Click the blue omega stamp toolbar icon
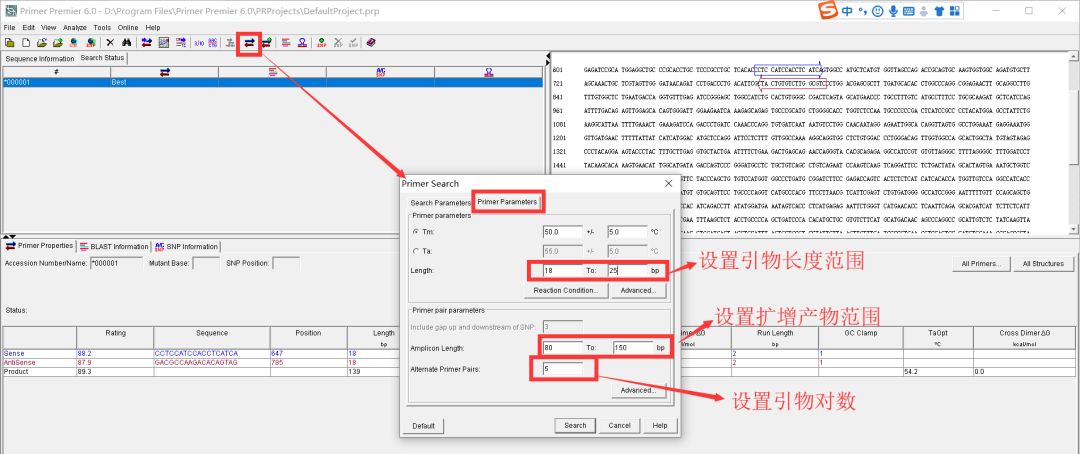1080x454 pixels. click(x=303, y=43)
